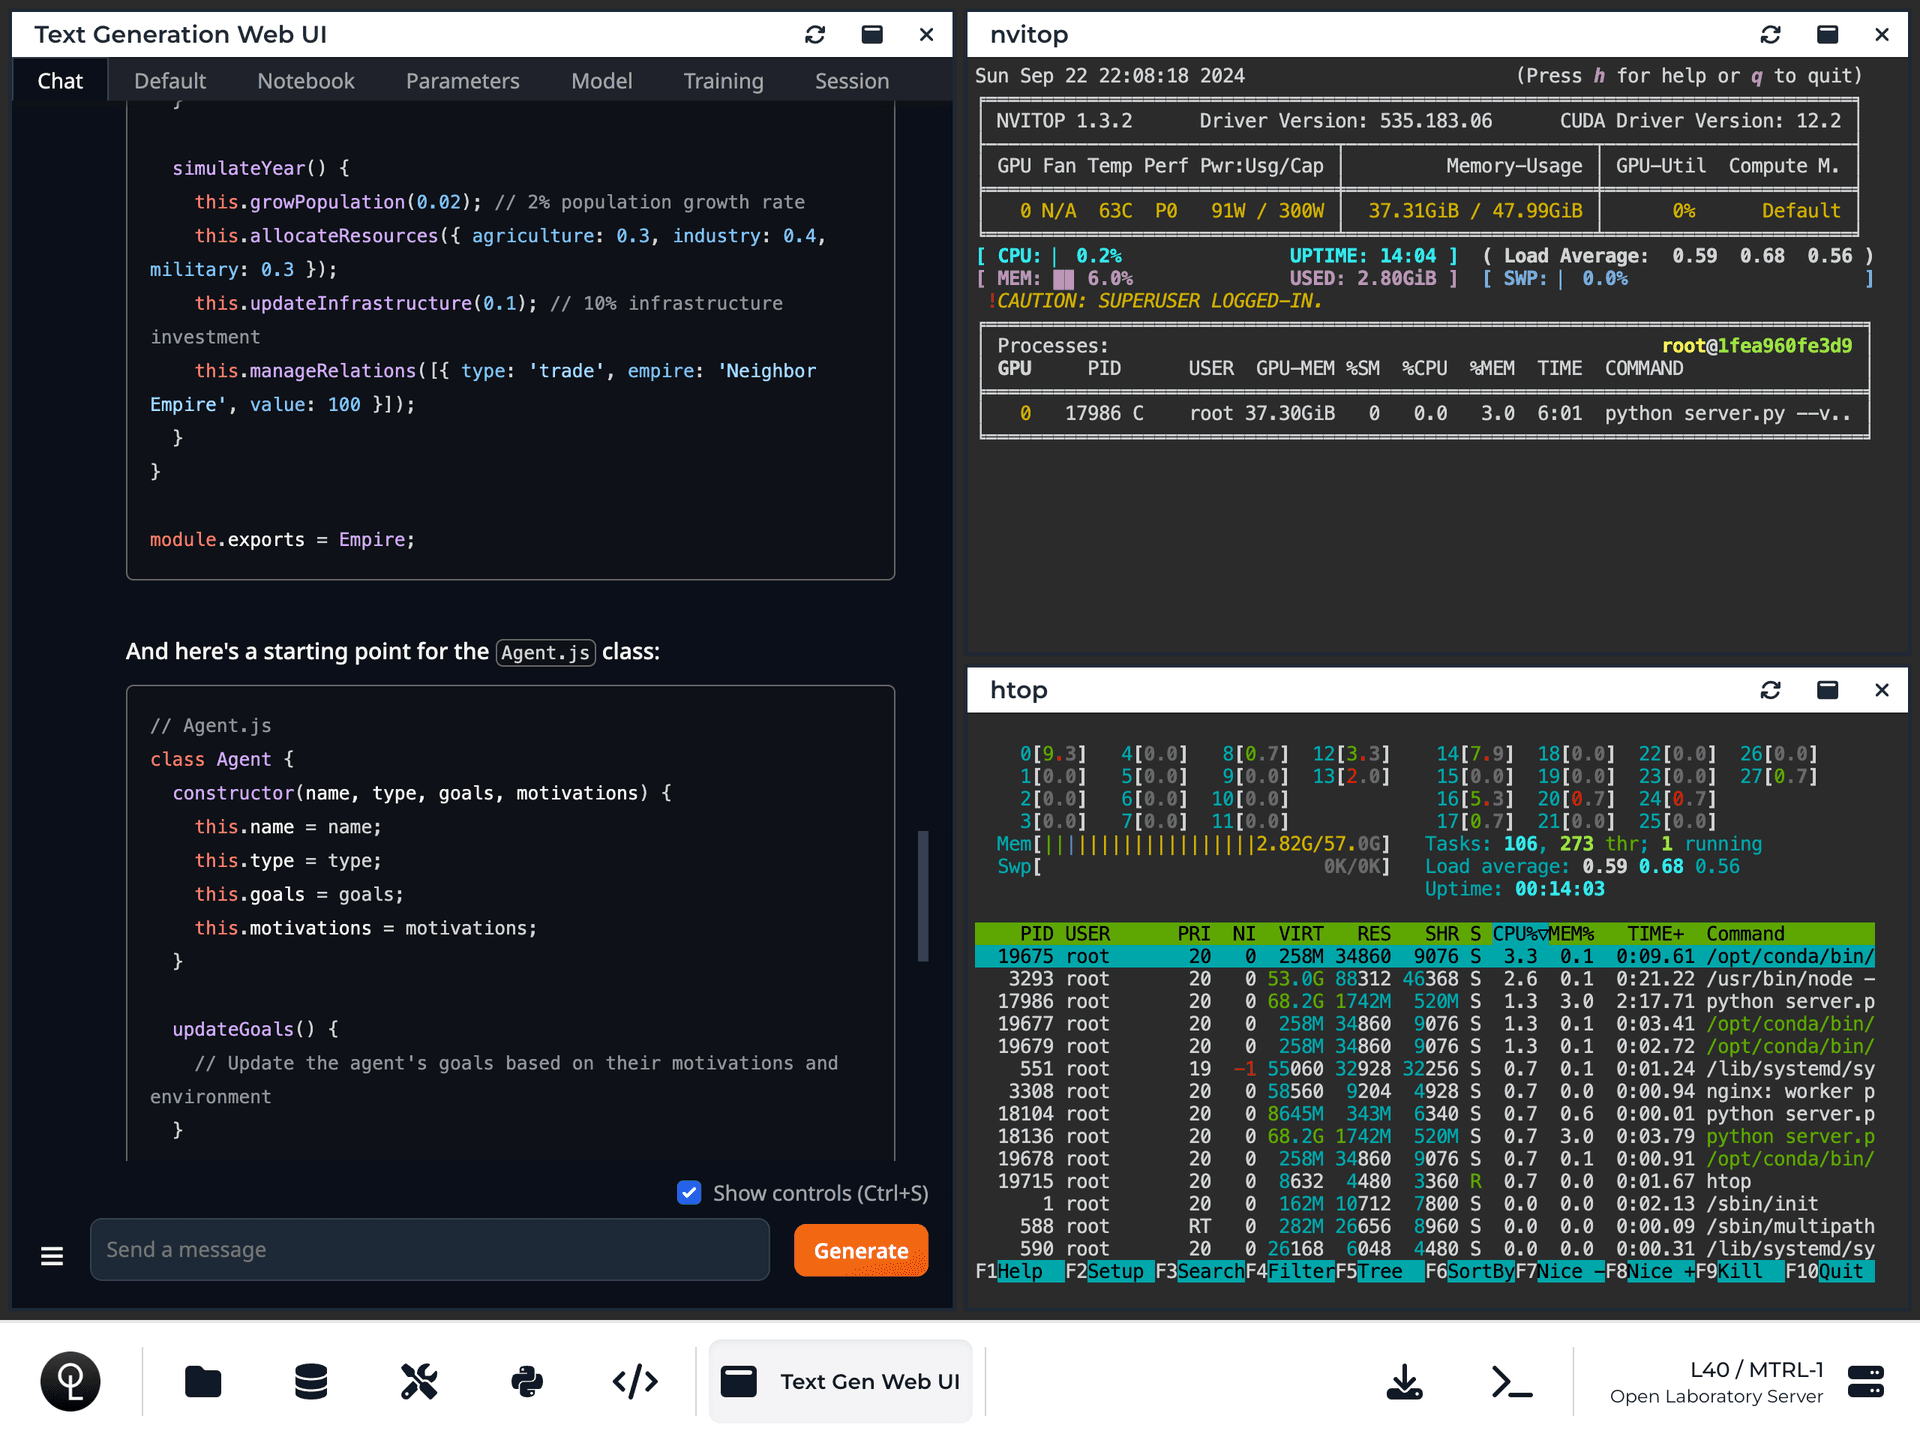This screenshot has width=1920, height=1440.
Task: Refresh the Text Generation Web UI window
Action: 815,35
